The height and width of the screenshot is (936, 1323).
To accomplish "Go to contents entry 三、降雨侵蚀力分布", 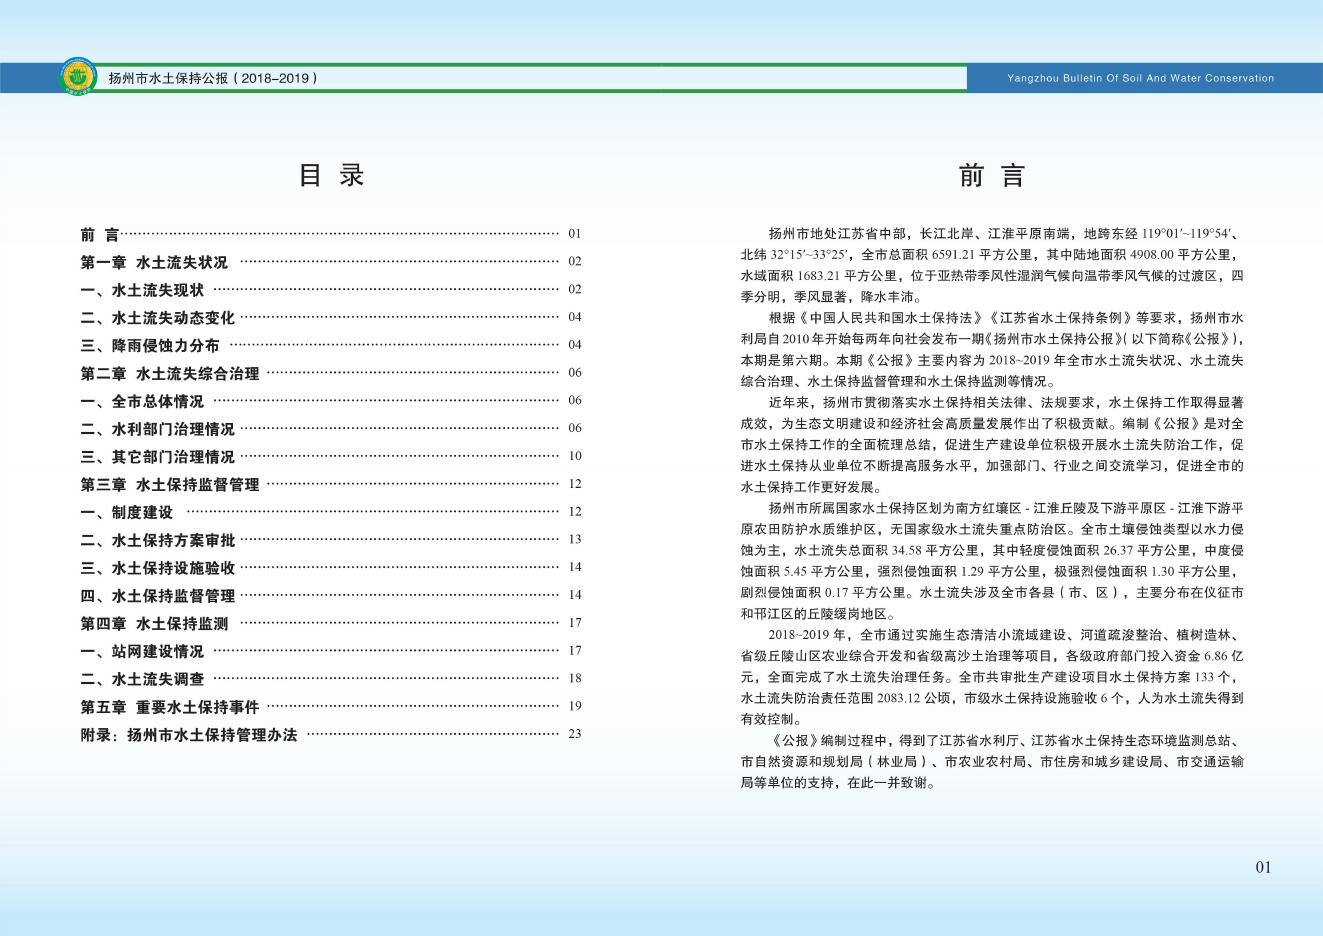I will tap(330, 345).
